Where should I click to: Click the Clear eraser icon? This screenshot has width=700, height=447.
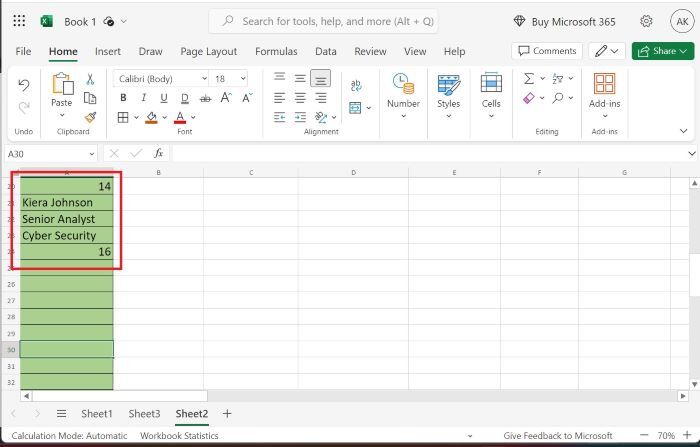(529, 98)
